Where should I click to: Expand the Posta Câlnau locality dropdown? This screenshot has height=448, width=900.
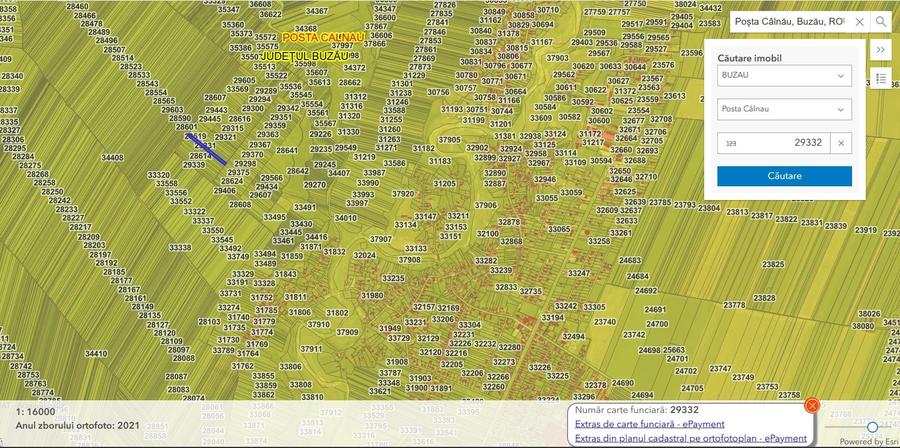(784, 109)
